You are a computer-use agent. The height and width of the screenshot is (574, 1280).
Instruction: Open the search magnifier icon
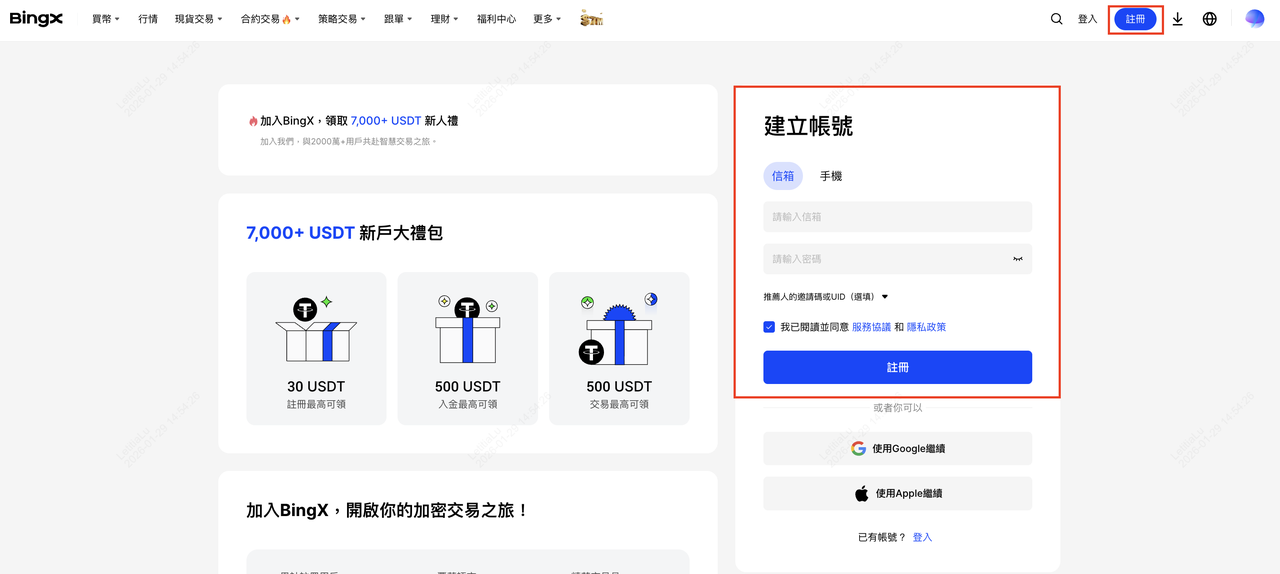pyautogui.click(x=1056, y=19)
